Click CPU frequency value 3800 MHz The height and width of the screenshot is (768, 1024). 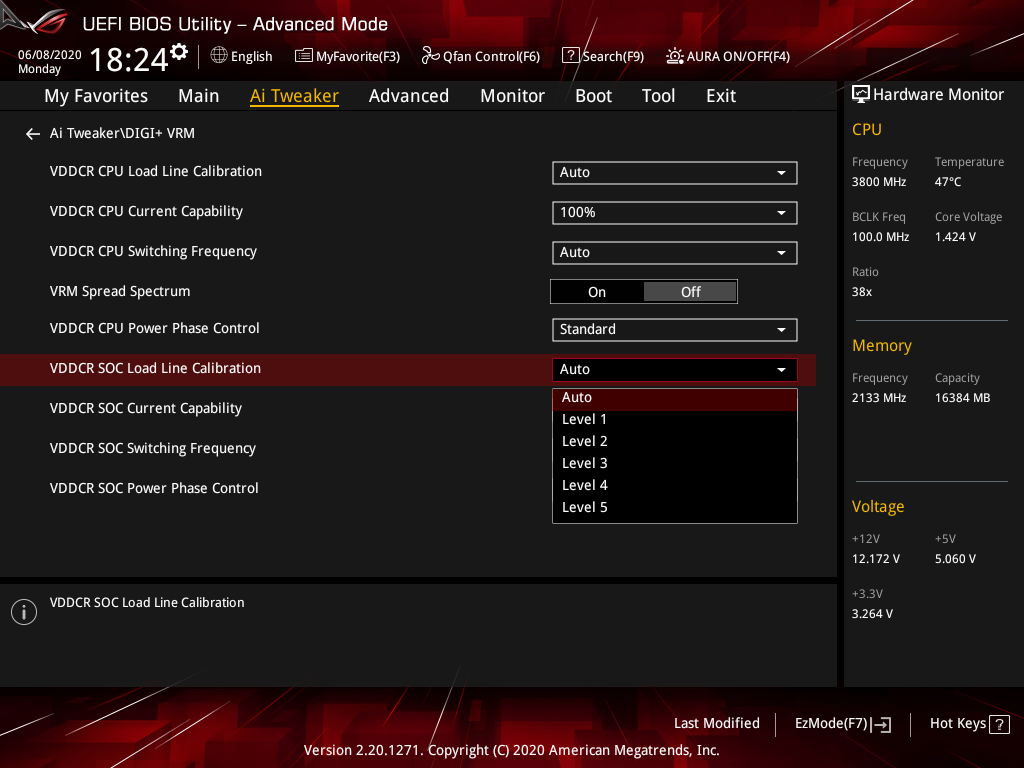[x=878, y=182]
